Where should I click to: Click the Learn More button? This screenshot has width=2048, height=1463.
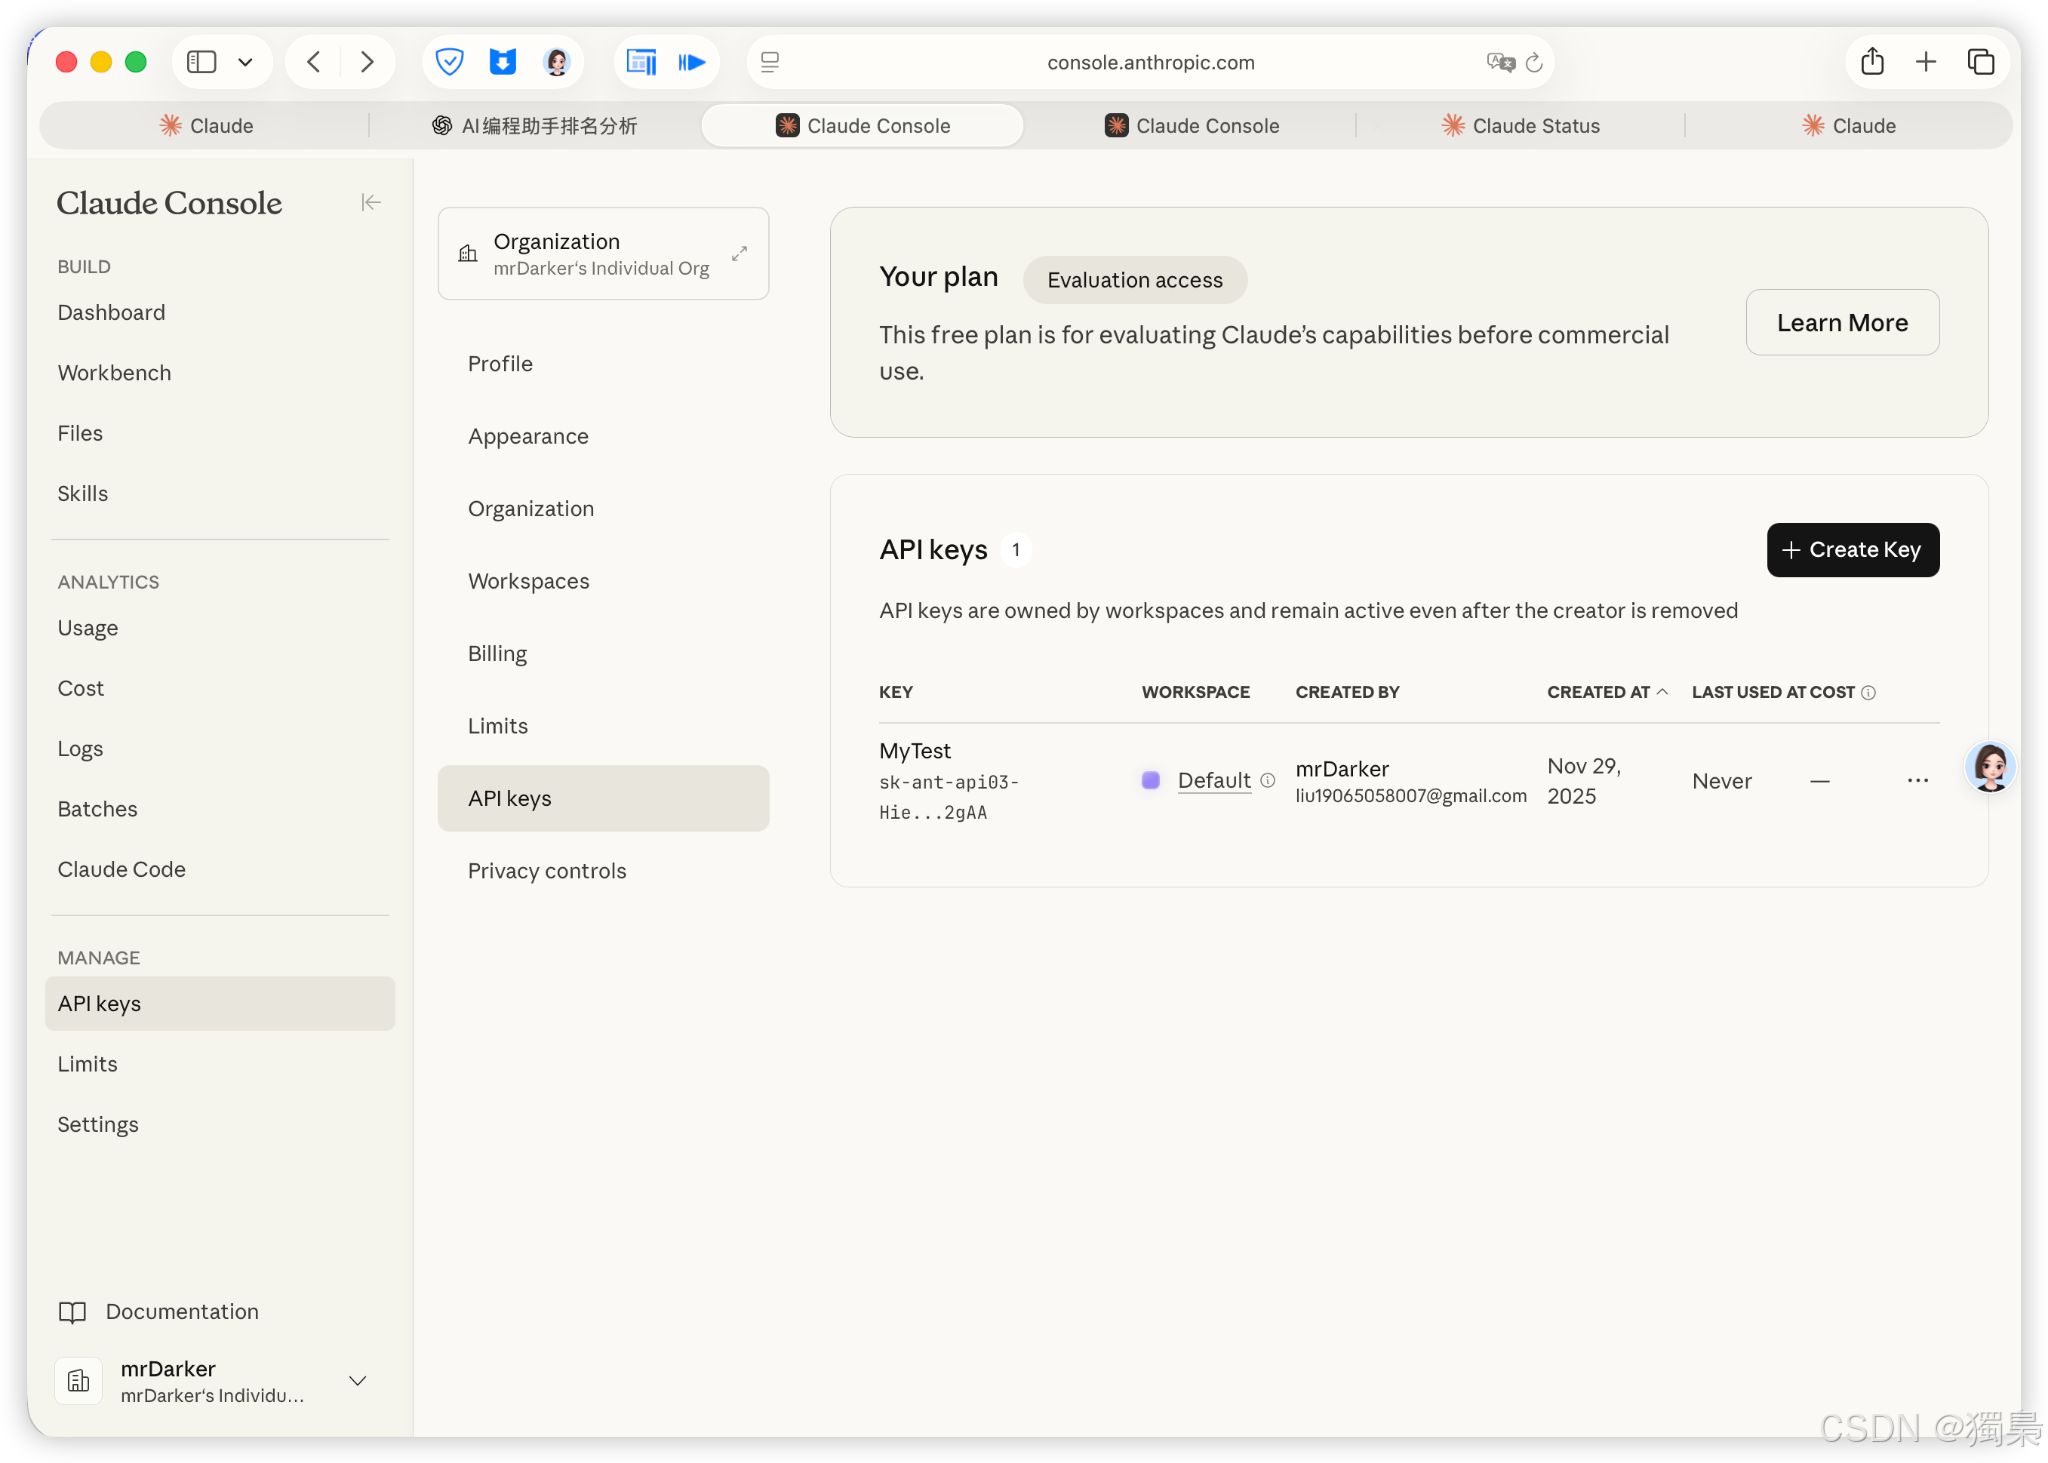pyautogui.click(x=1841, y=323)
